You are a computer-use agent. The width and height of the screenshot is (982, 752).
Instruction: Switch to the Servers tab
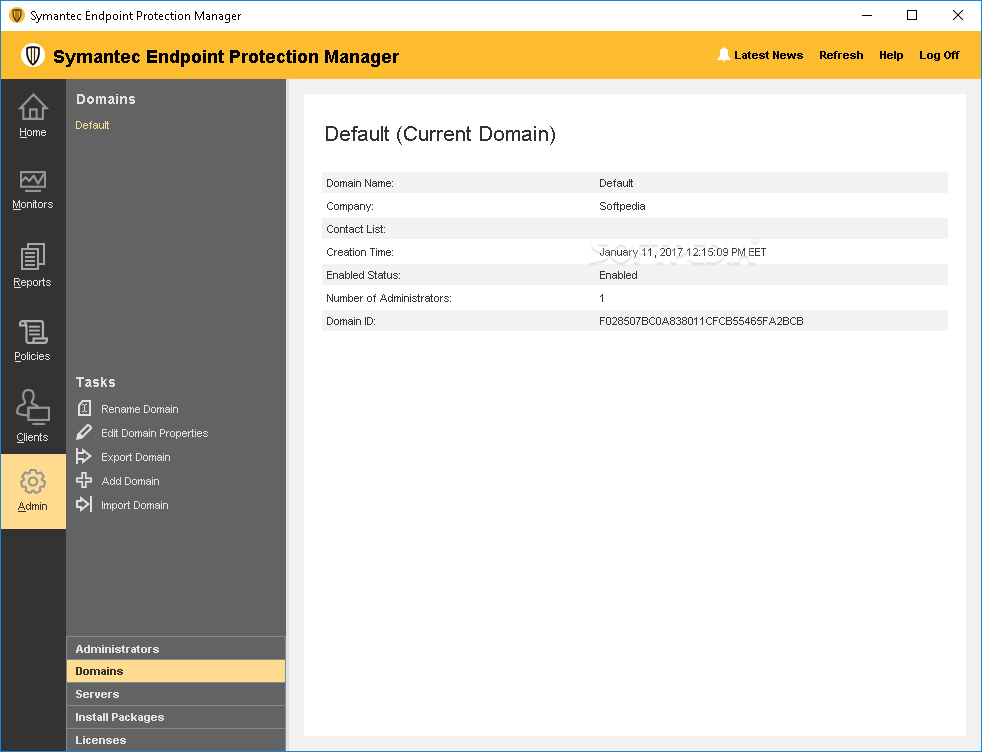point(176,694)
